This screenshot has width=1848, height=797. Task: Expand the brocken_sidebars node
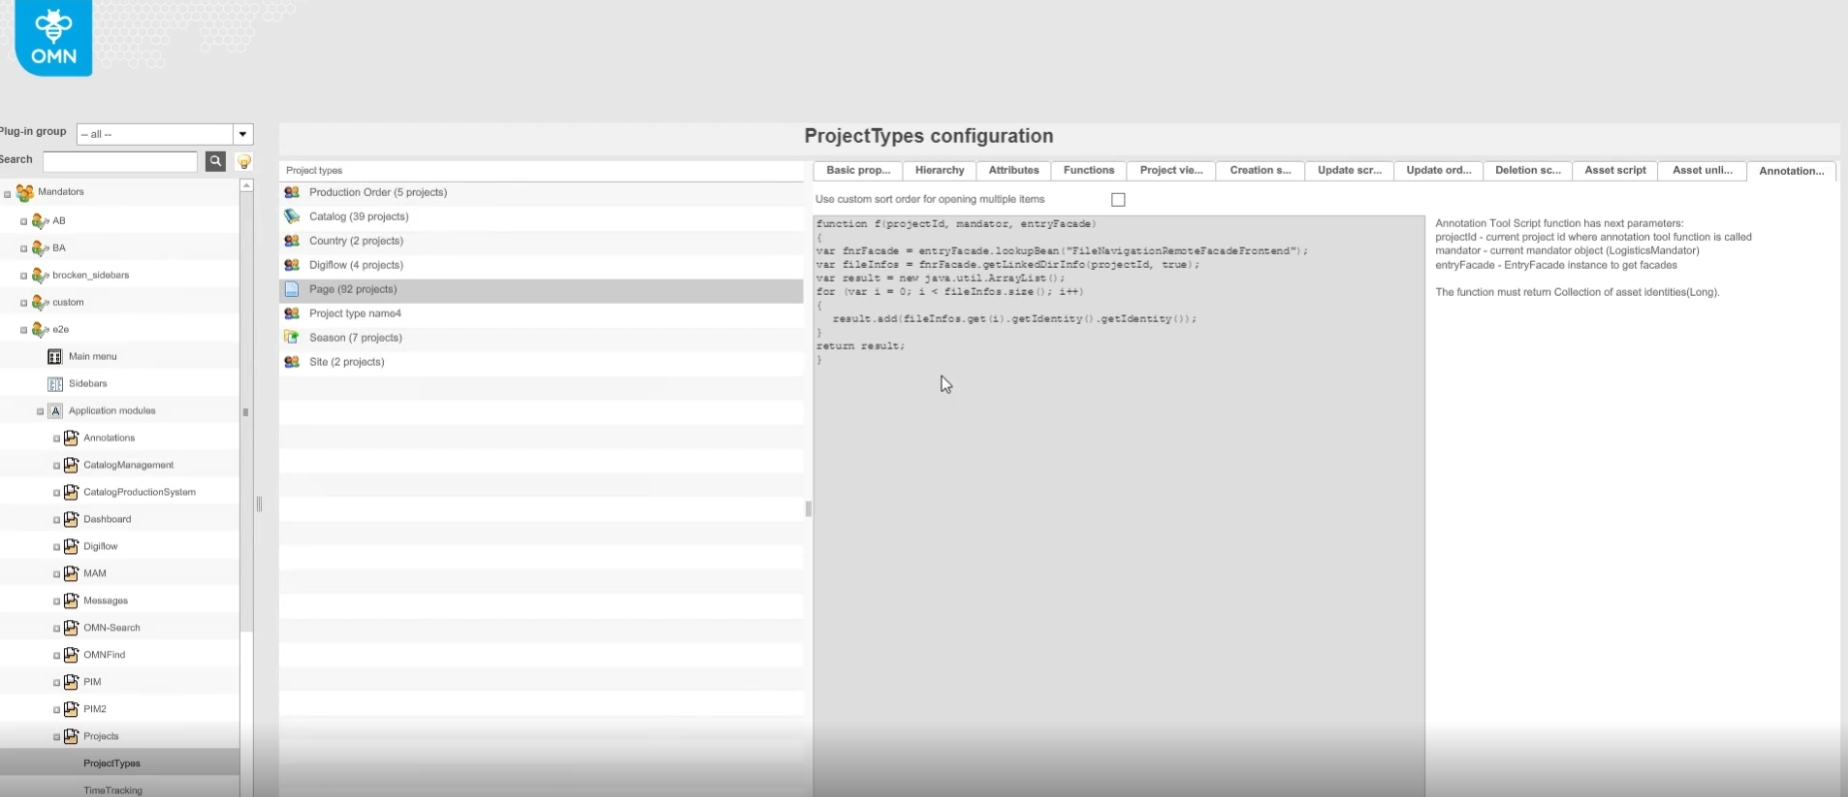point(24,276)
